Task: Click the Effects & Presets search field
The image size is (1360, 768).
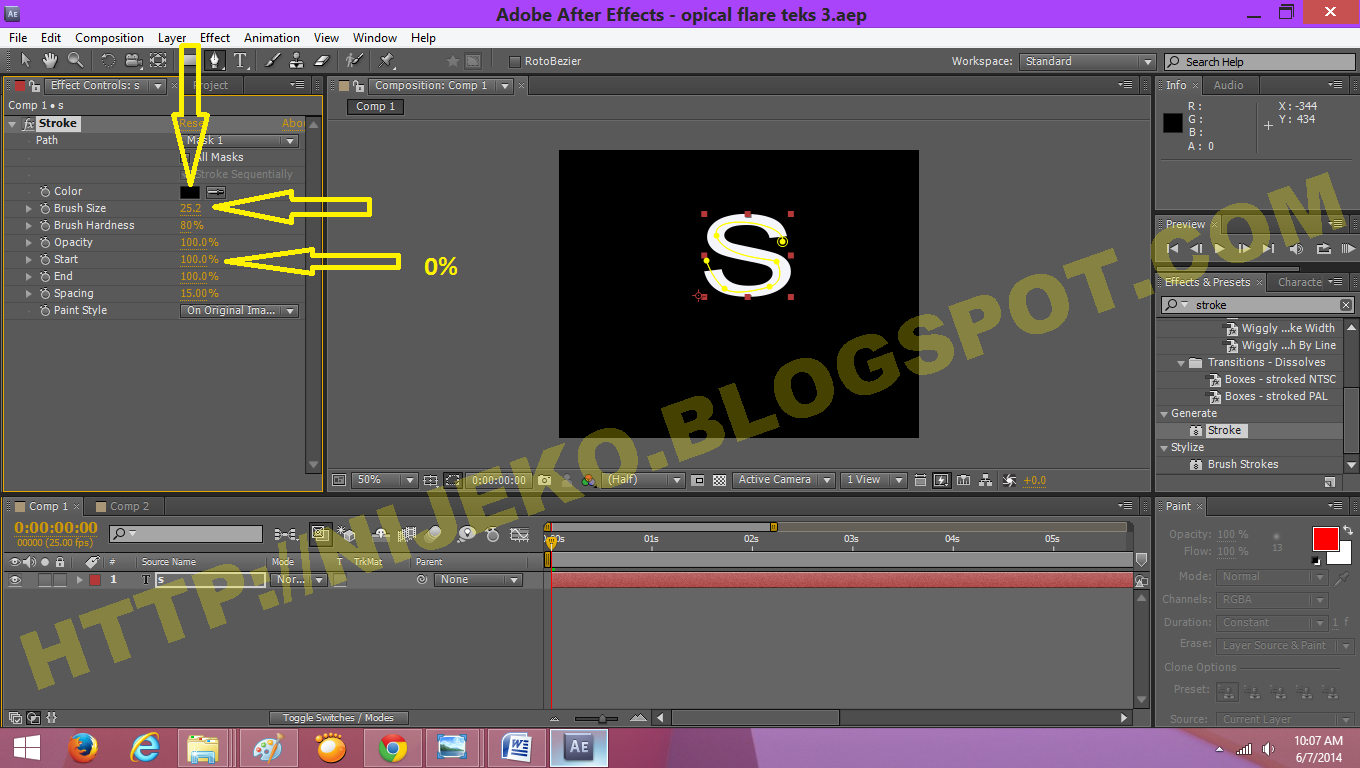Action: [1258, 305]
